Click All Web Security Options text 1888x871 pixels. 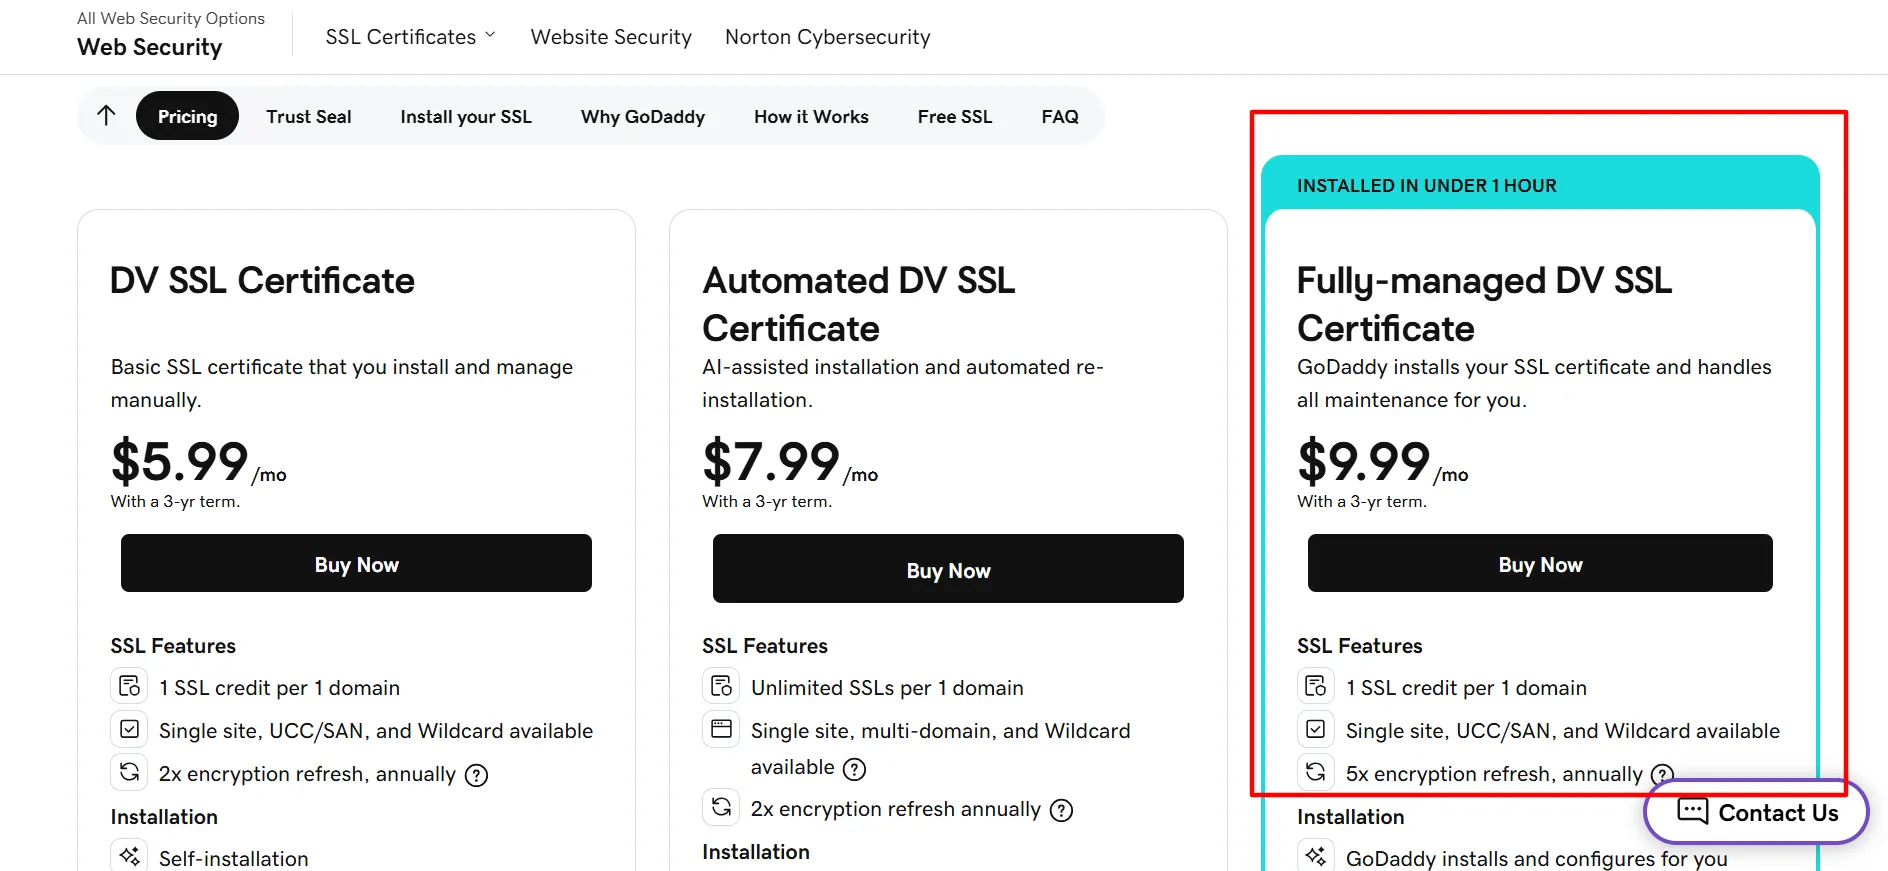pos(171,18)
